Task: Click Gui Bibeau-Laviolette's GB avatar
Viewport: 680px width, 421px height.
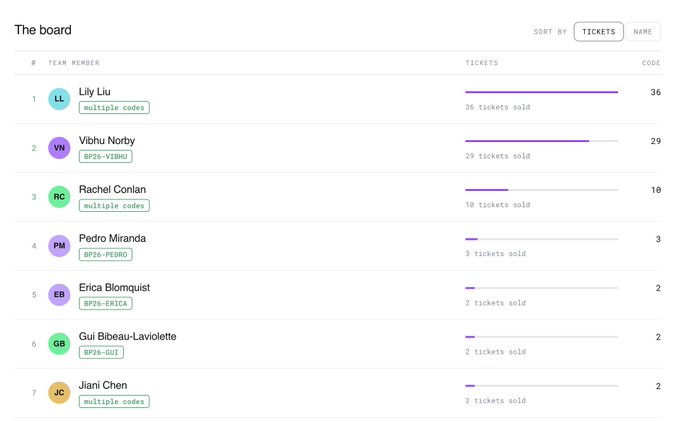Action: tap(59, 344)
